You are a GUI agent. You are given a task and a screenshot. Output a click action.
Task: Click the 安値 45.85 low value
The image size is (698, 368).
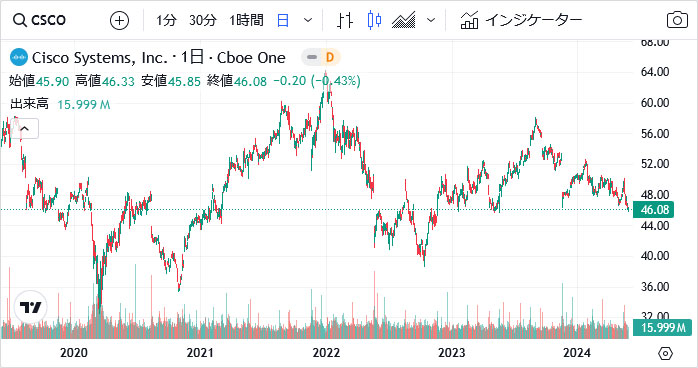[171, 81]
